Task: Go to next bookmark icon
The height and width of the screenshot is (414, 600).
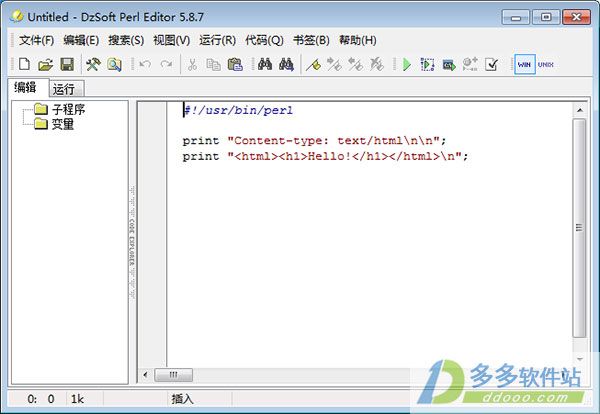Action: tap(334, 64)
